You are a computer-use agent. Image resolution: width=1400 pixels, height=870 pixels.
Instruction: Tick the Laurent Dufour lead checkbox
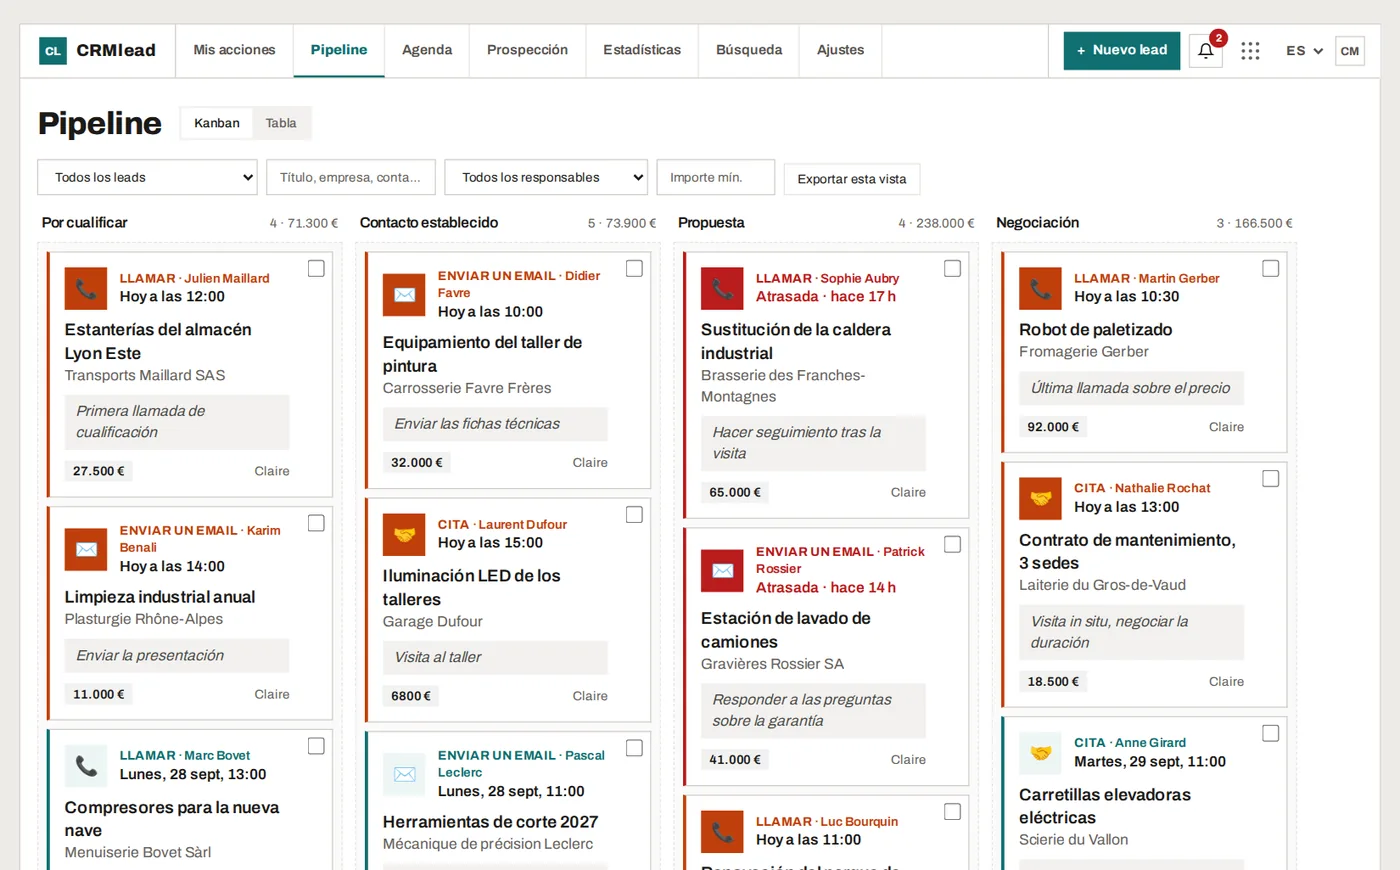point(634,514)
